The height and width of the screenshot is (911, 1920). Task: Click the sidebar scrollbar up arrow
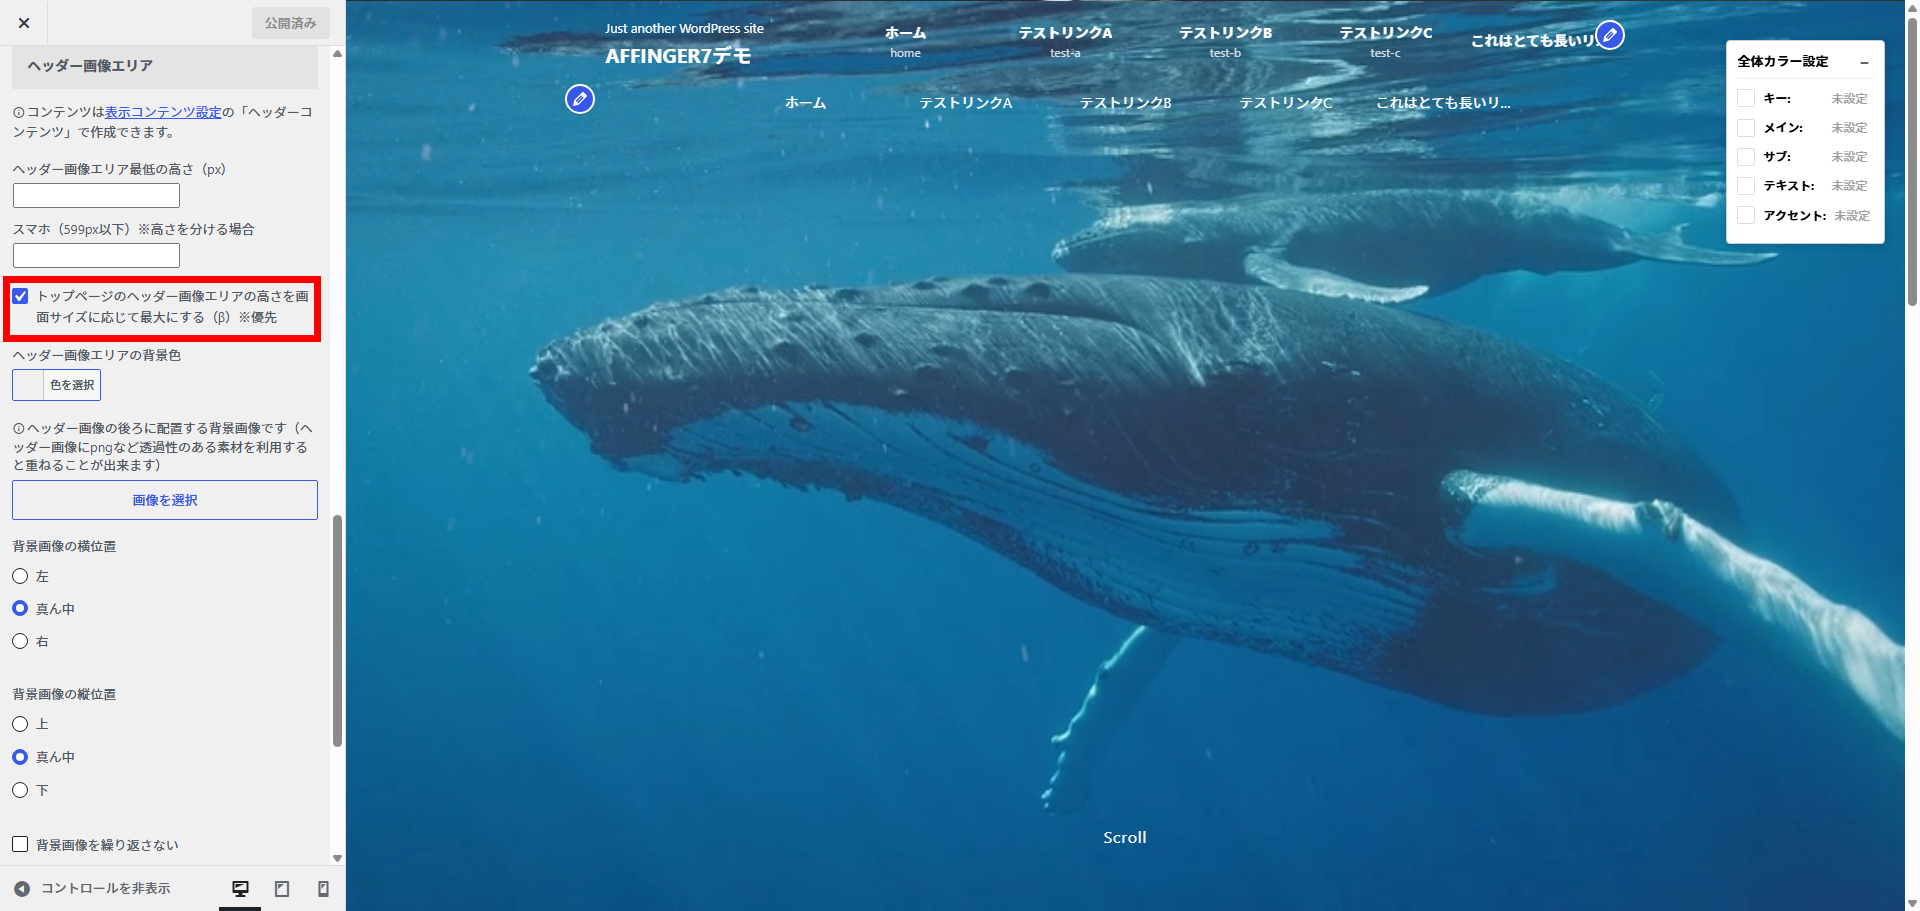(338, 53)
